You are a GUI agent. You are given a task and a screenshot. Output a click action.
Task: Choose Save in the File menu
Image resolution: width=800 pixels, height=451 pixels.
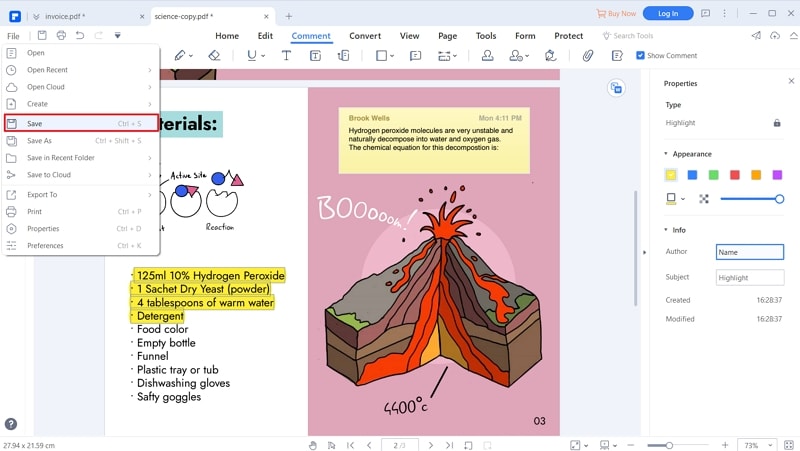pos(82,123)
